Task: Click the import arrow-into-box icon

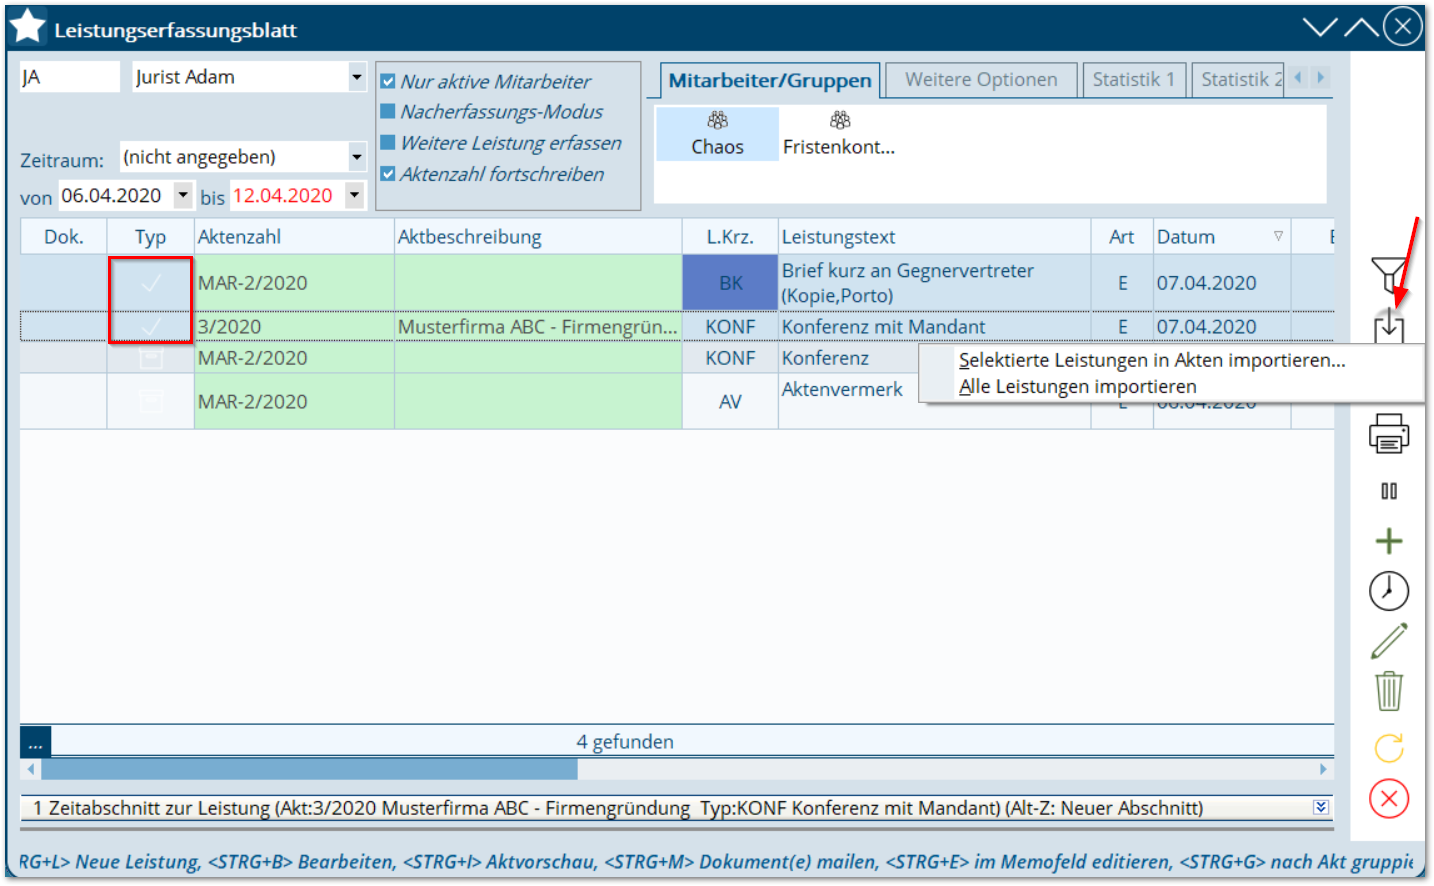Action: tap(1388, 328)
